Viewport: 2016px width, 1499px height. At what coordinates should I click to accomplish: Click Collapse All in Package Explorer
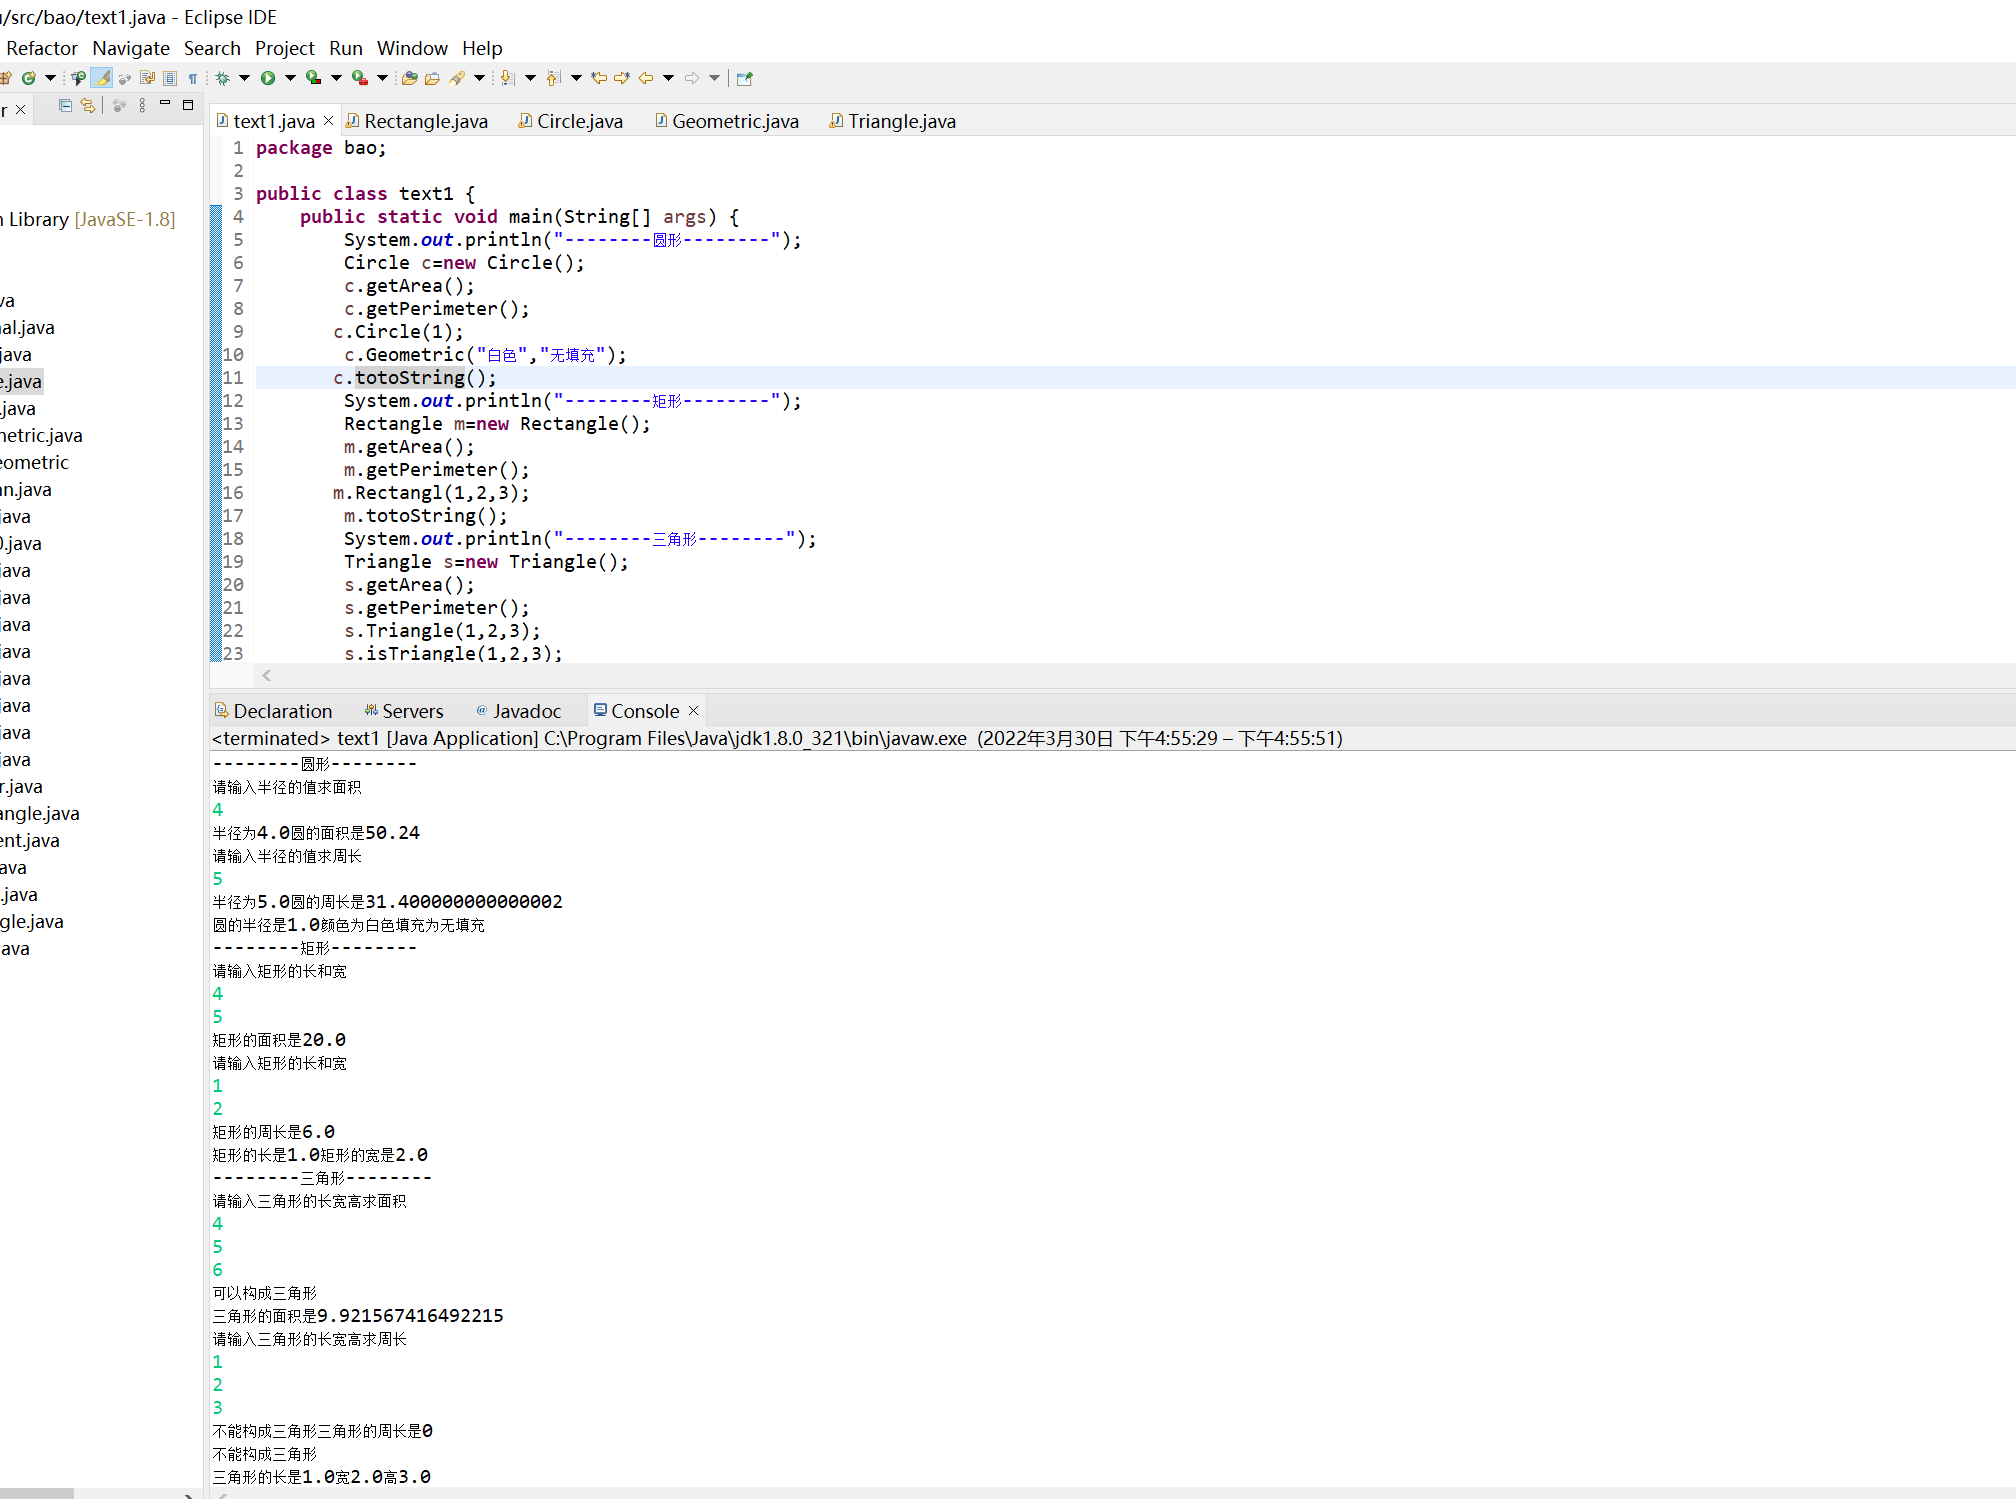point(65,105)
